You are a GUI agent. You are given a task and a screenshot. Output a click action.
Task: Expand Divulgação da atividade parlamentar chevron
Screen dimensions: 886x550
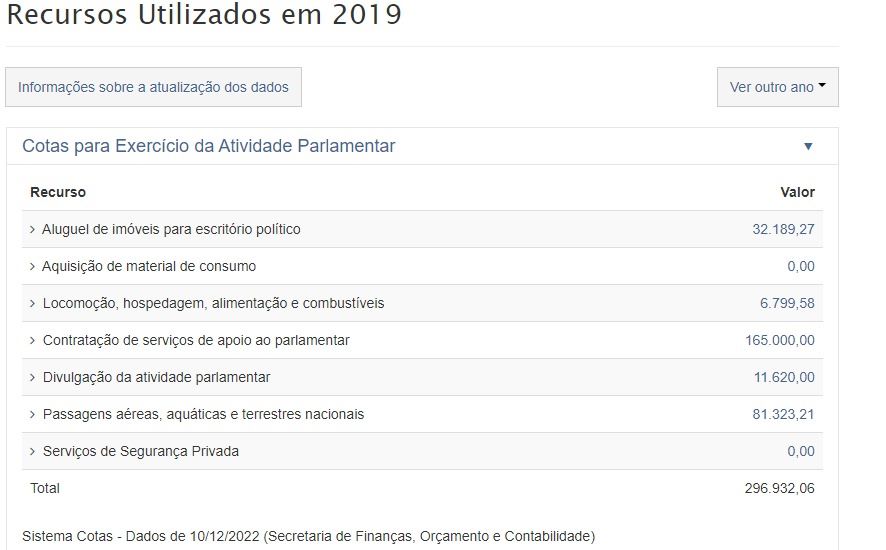(32, 378)
